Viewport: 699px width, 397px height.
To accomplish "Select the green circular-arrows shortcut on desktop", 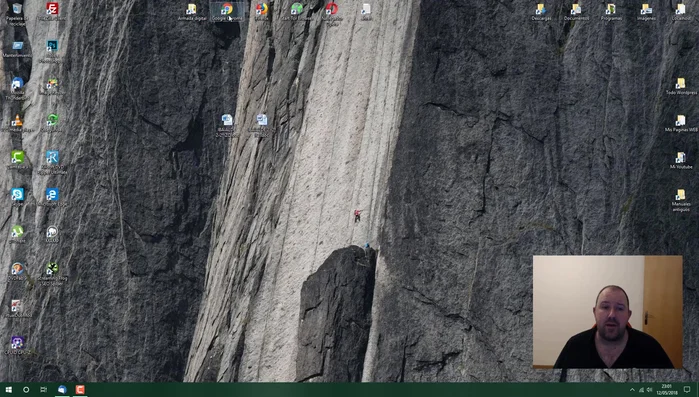I will (52, 123).
